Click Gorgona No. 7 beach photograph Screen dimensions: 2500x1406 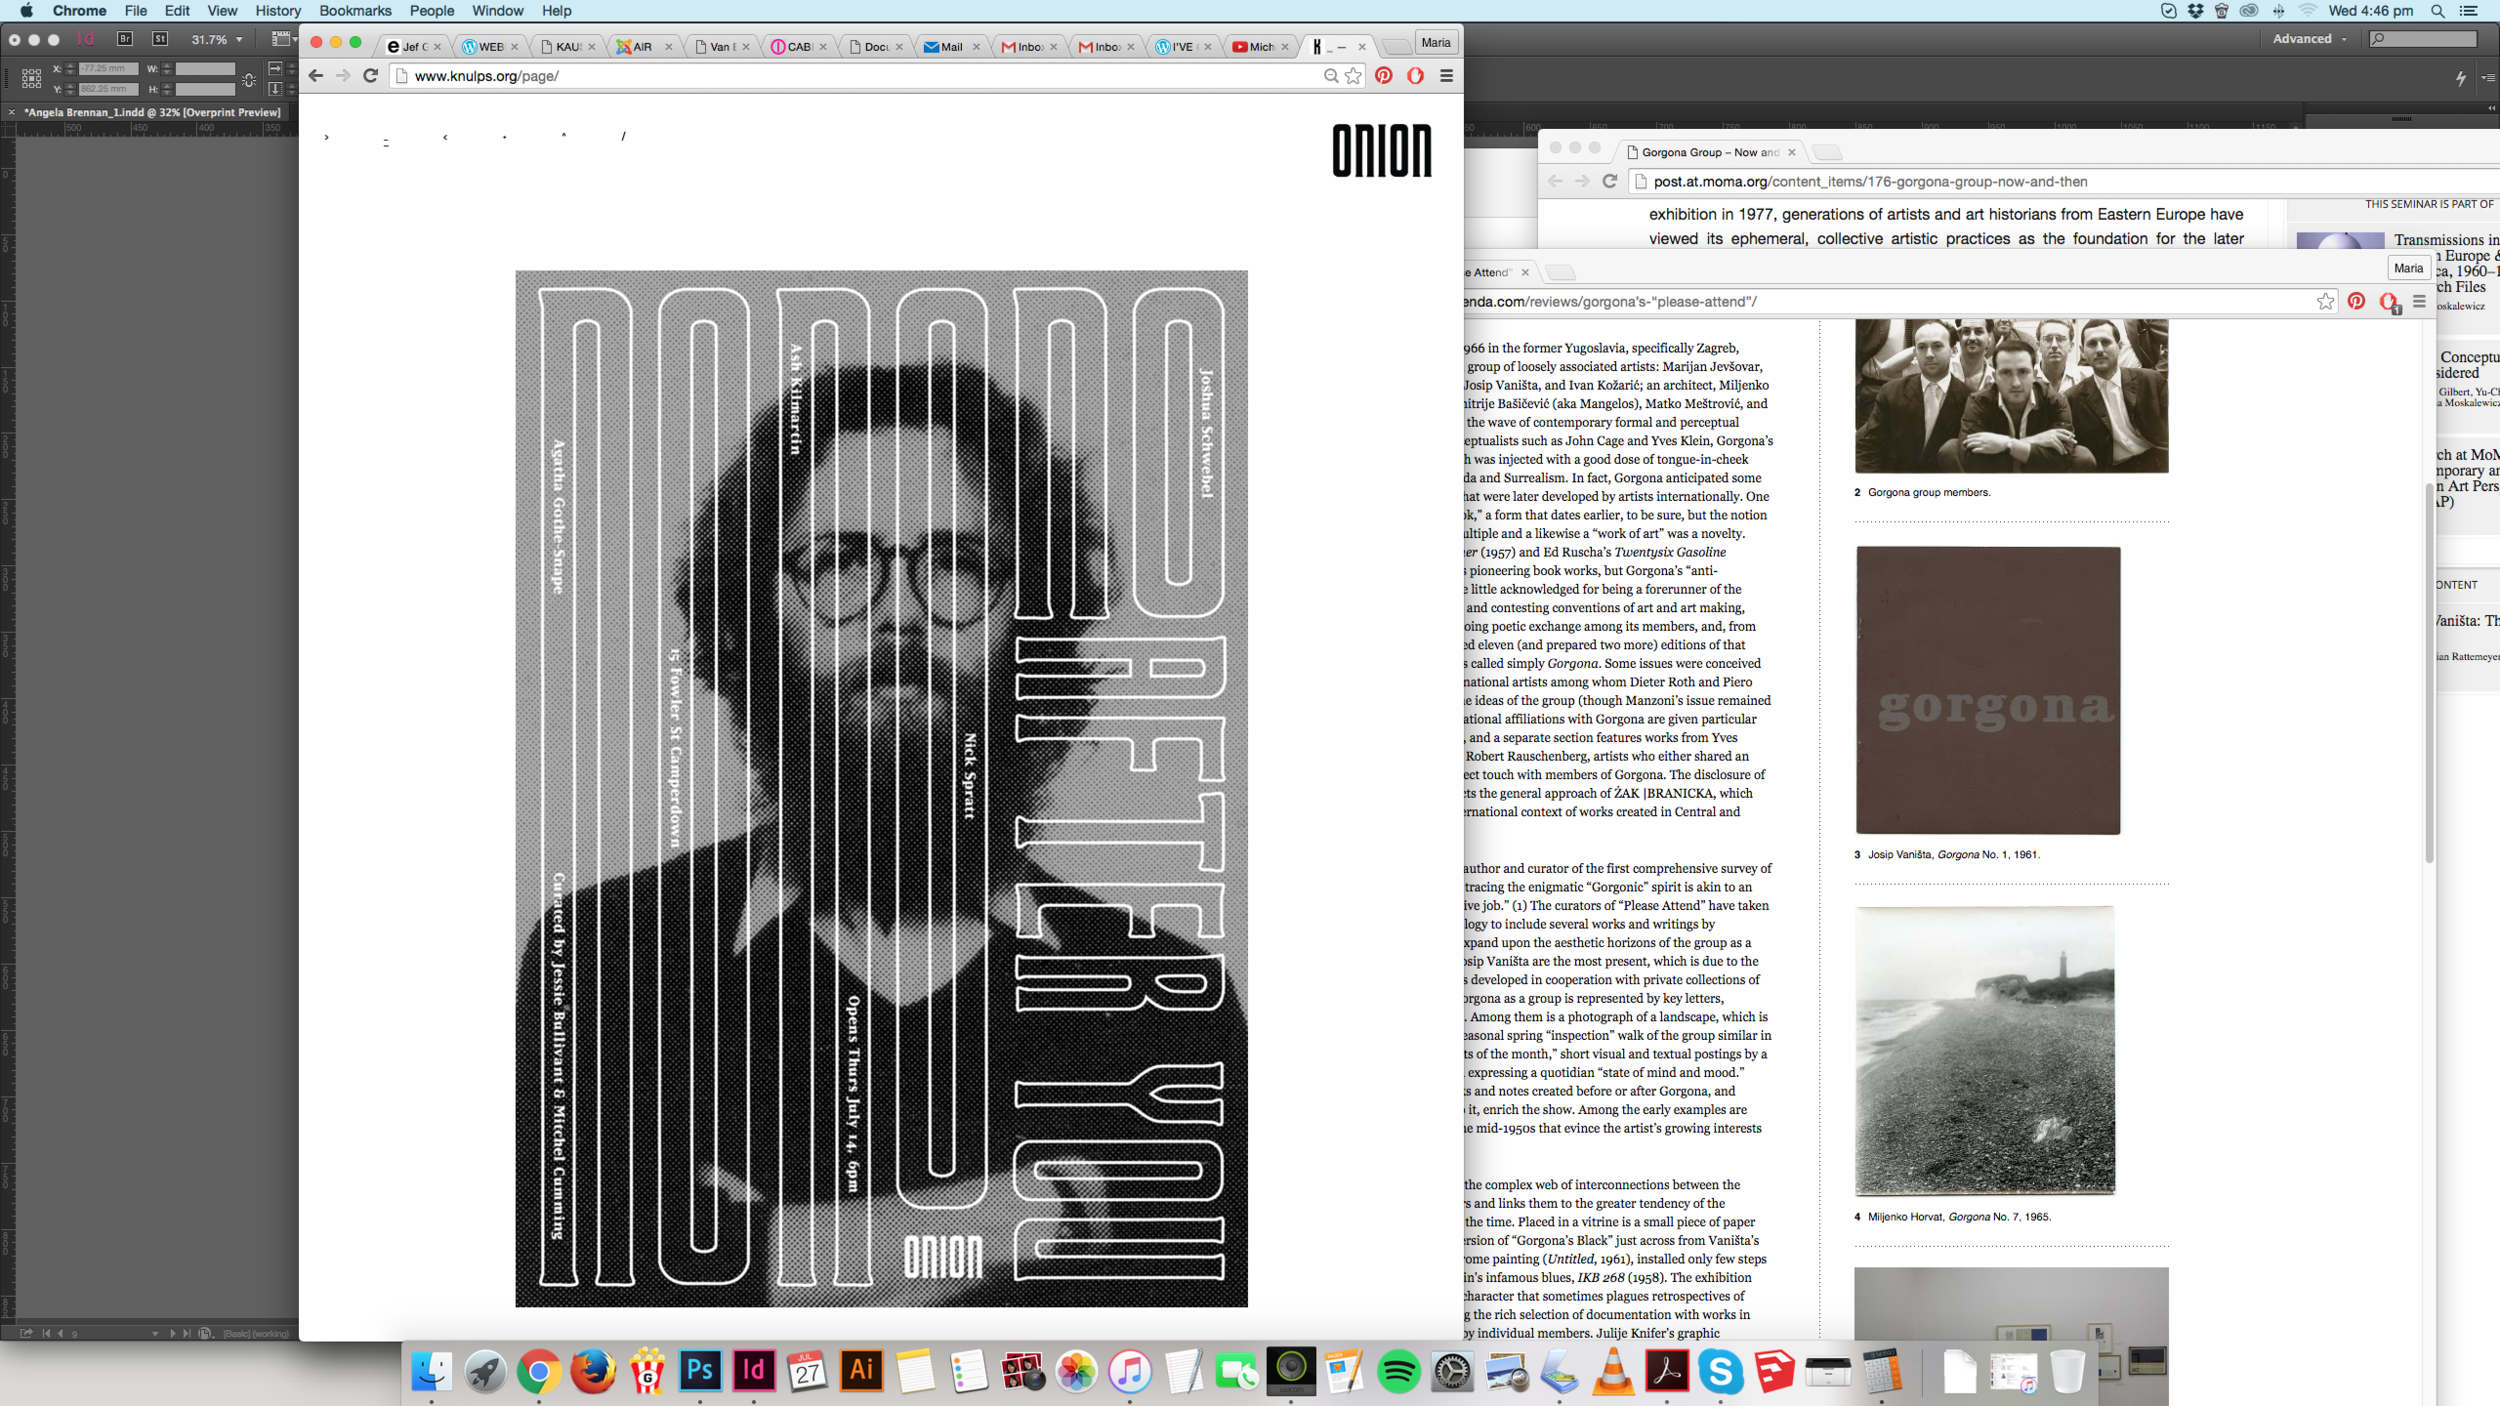click(x=1985, y=1050)
